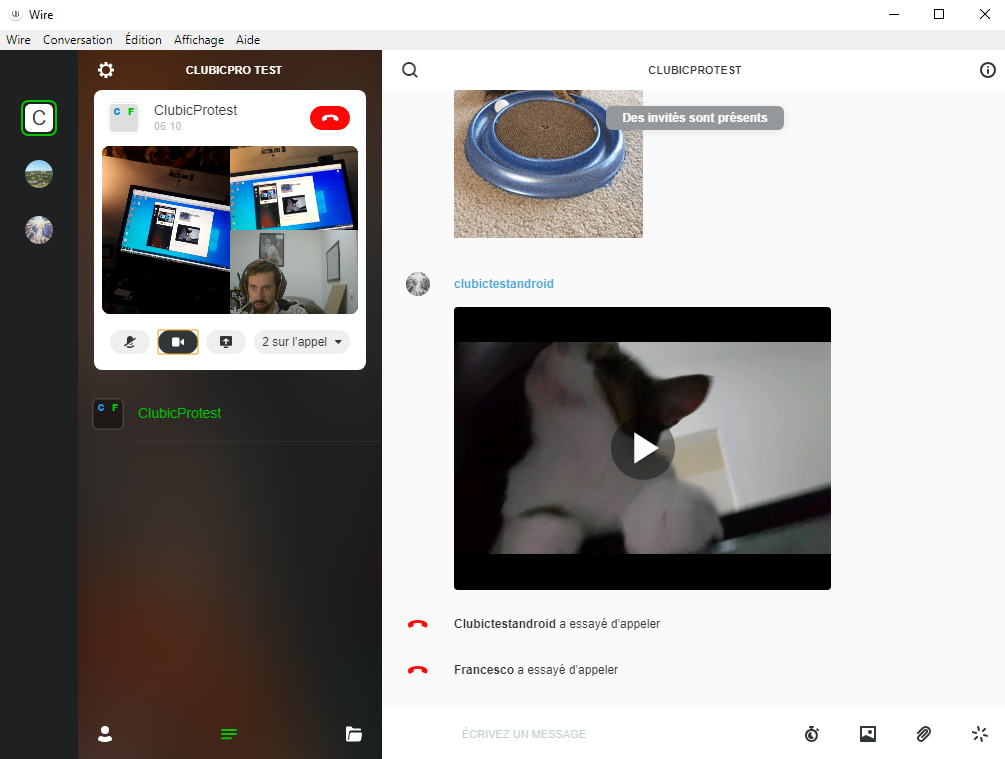Click the call video grid
Viewport: 1005px width, 759px height.
[x=230, y=230]
